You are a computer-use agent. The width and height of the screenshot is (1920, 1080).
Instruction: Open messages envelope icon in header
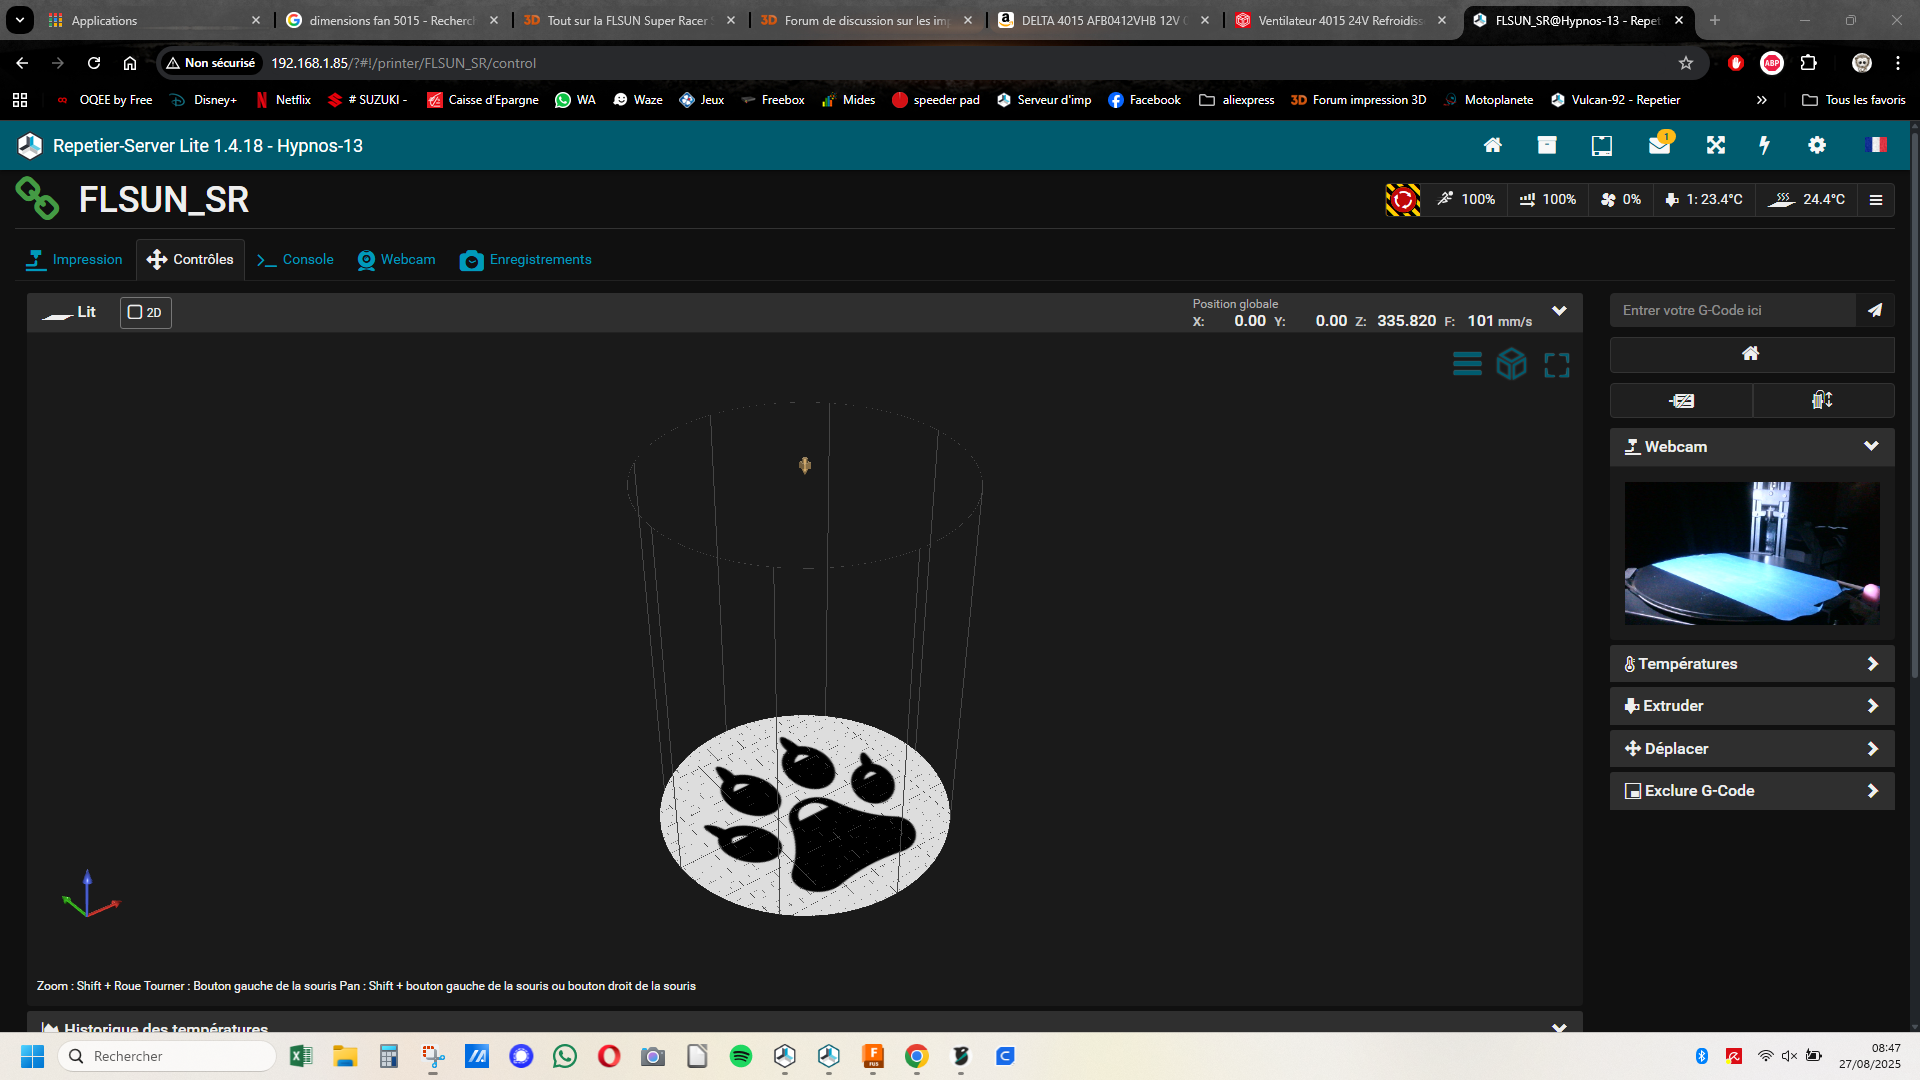[x=1660, y=145]
